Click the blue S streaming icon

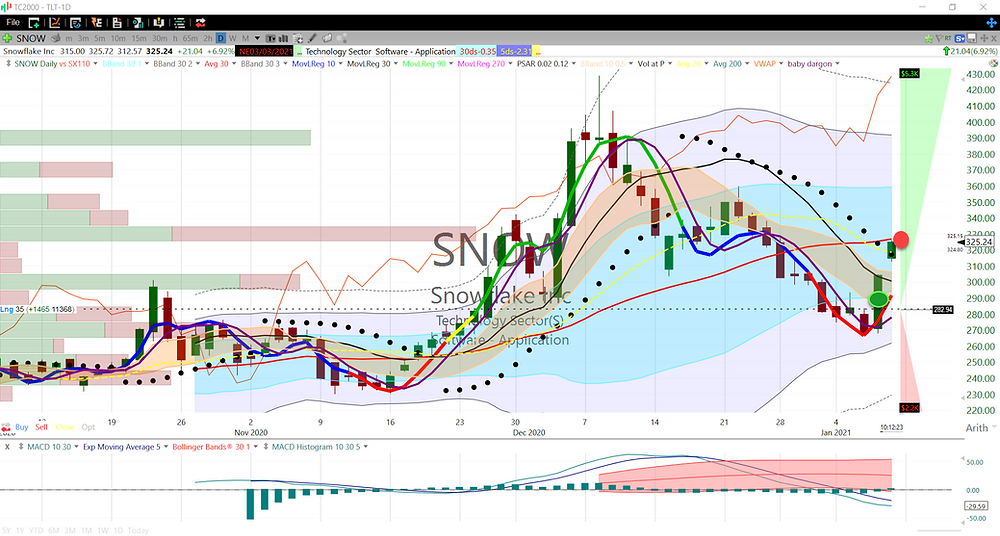coord(960,38)
